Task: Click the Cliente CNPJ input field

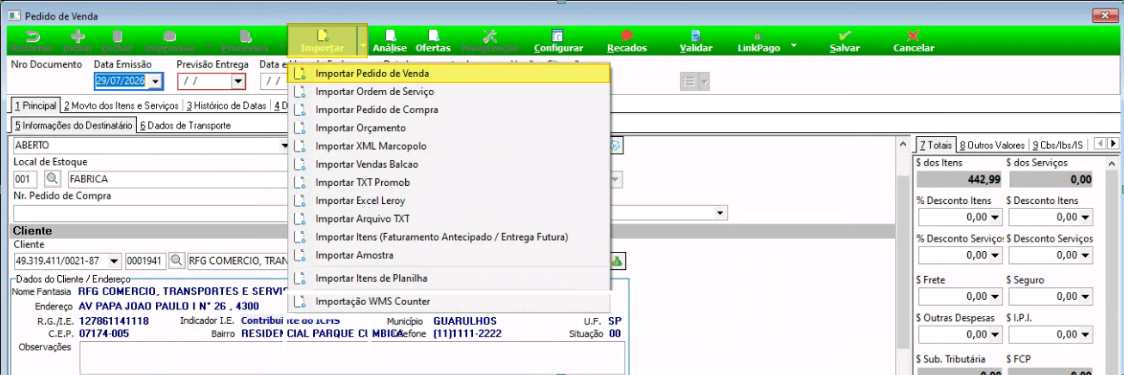Action: click(x=67, y=262)
